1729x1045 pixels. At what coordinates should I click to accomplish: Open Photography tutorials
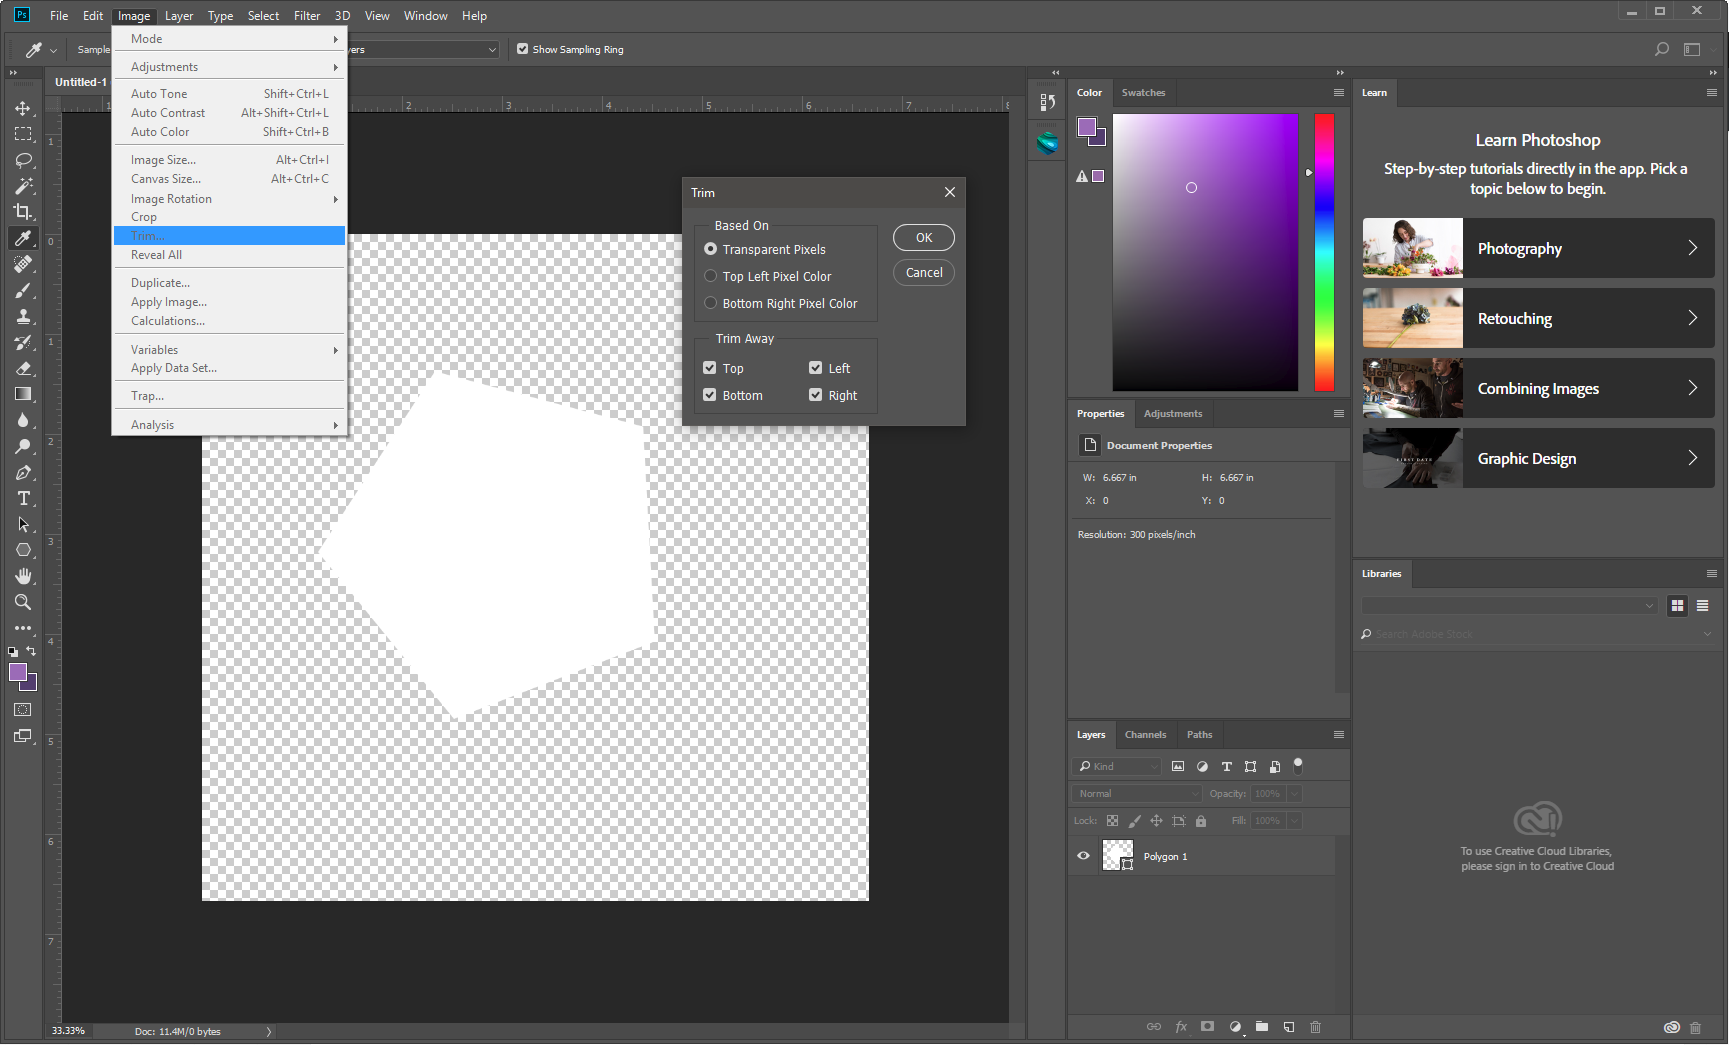(x=1539, y=248)
